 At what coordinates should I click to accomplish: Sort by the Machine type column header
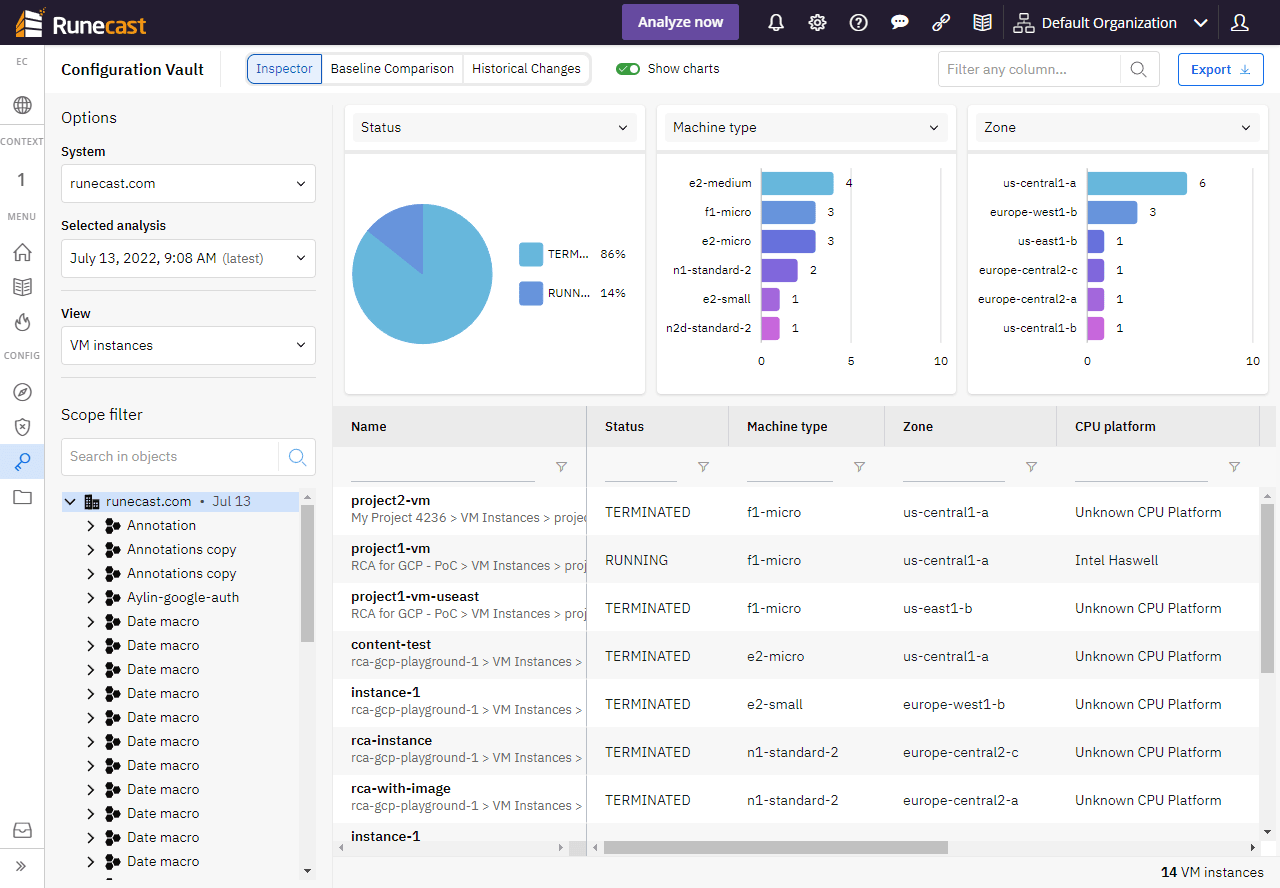point(787,427)
